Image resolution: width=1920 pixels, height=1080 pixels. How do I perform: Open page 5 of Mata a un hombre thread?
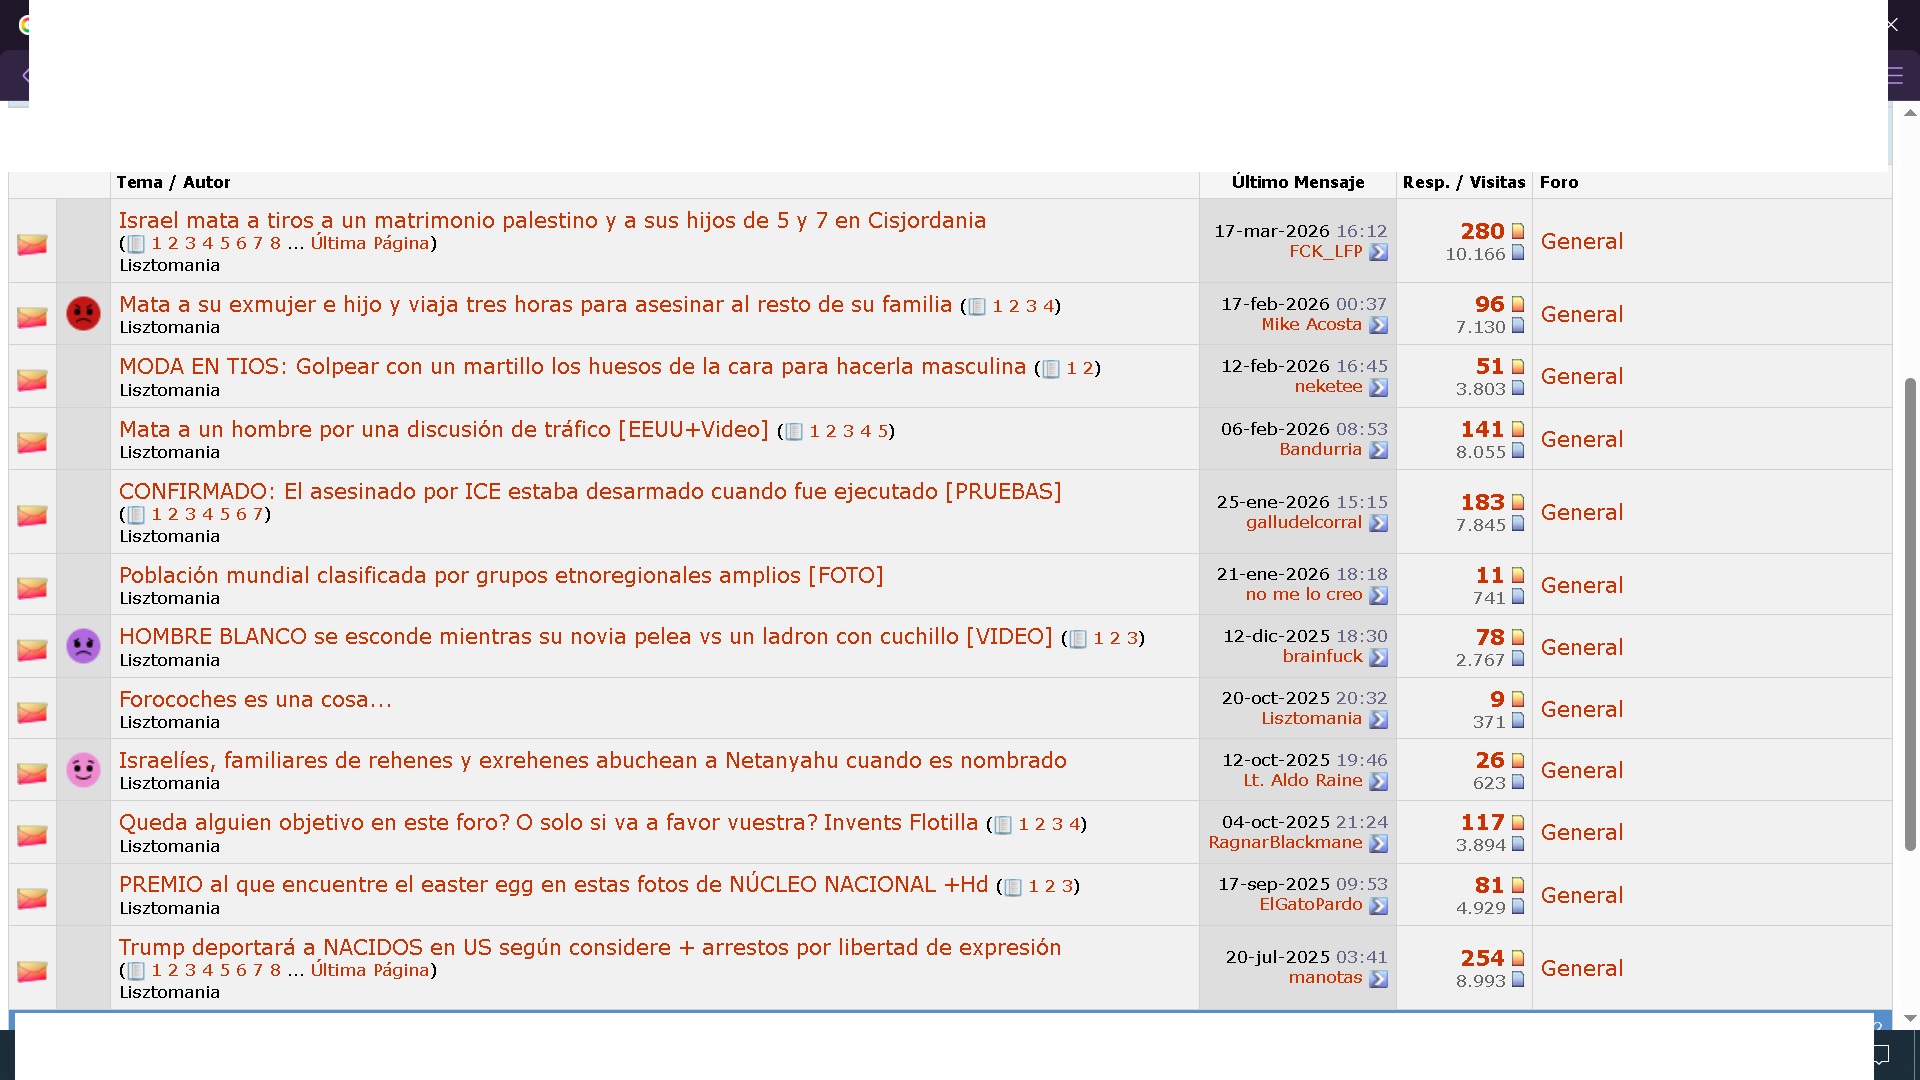point(883,431)
